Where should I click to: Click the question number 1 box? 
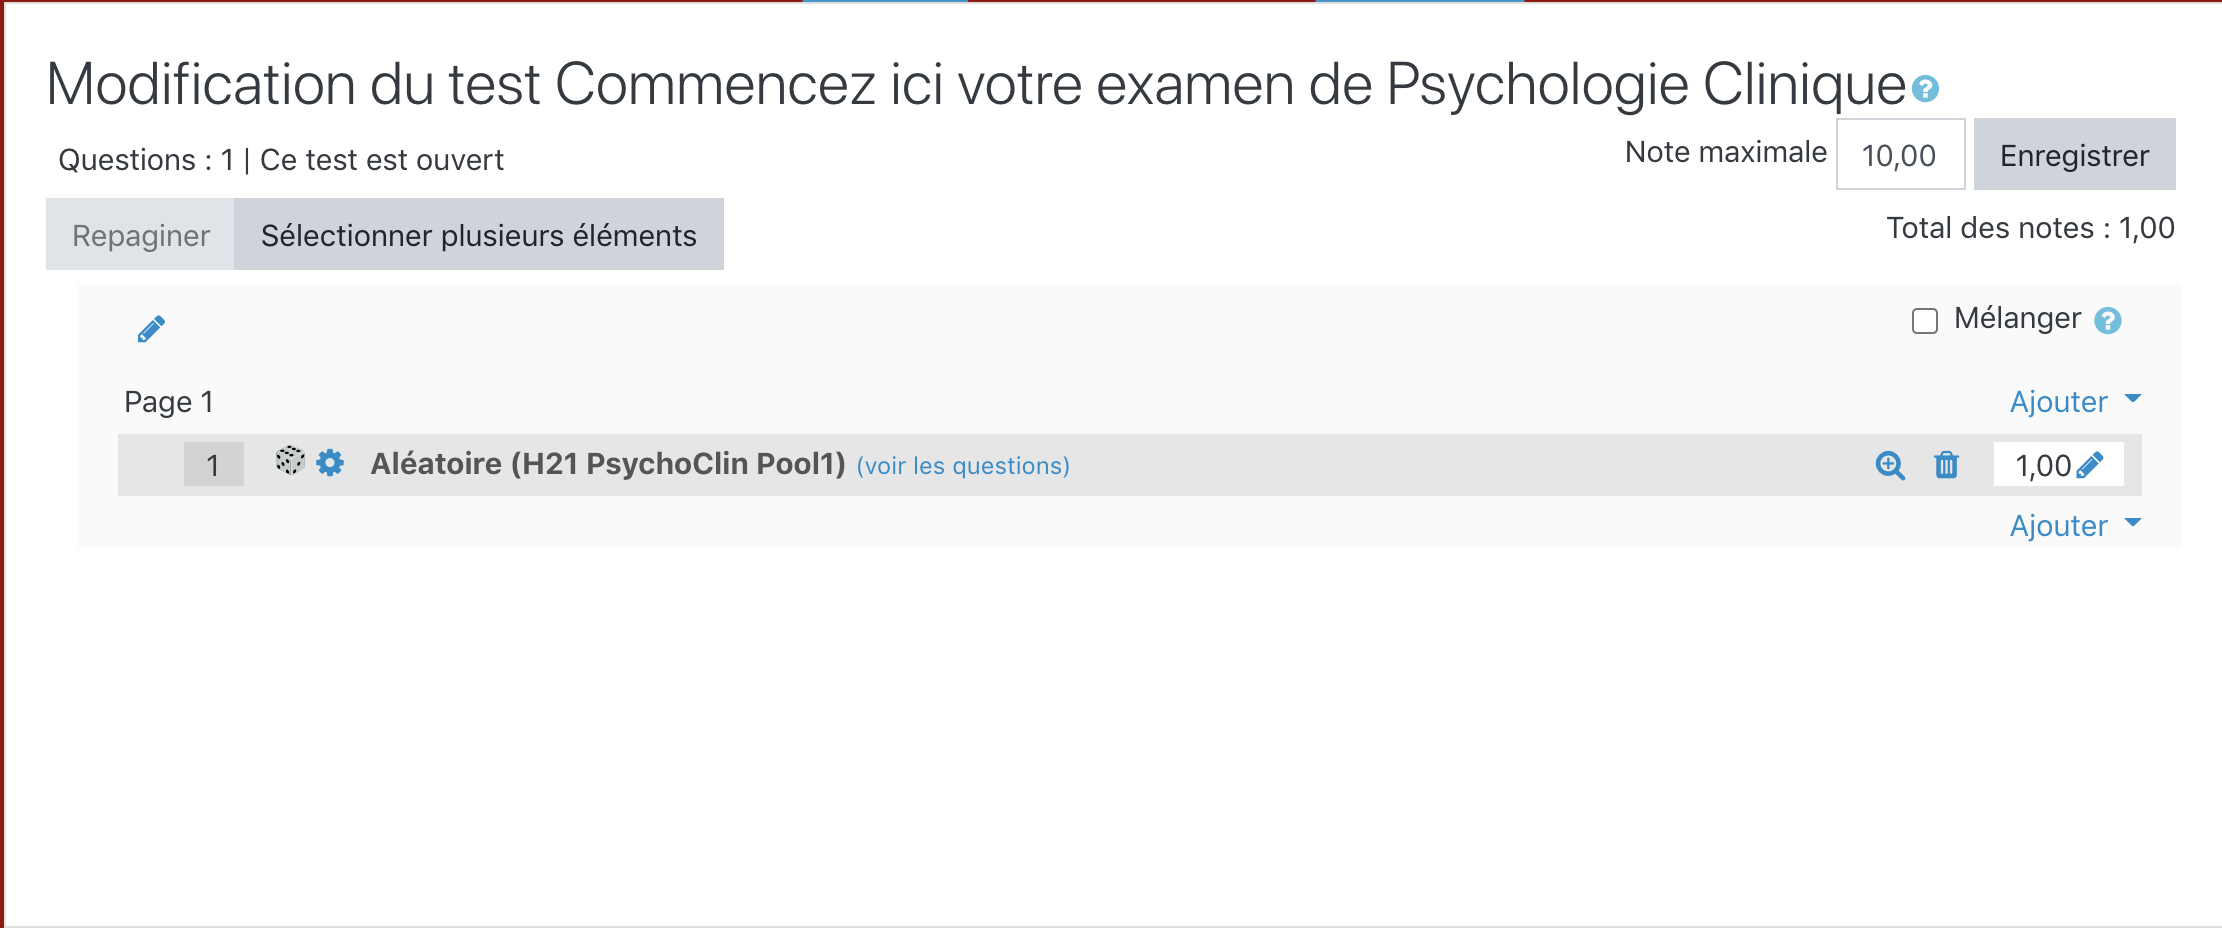tap(213, 465)
